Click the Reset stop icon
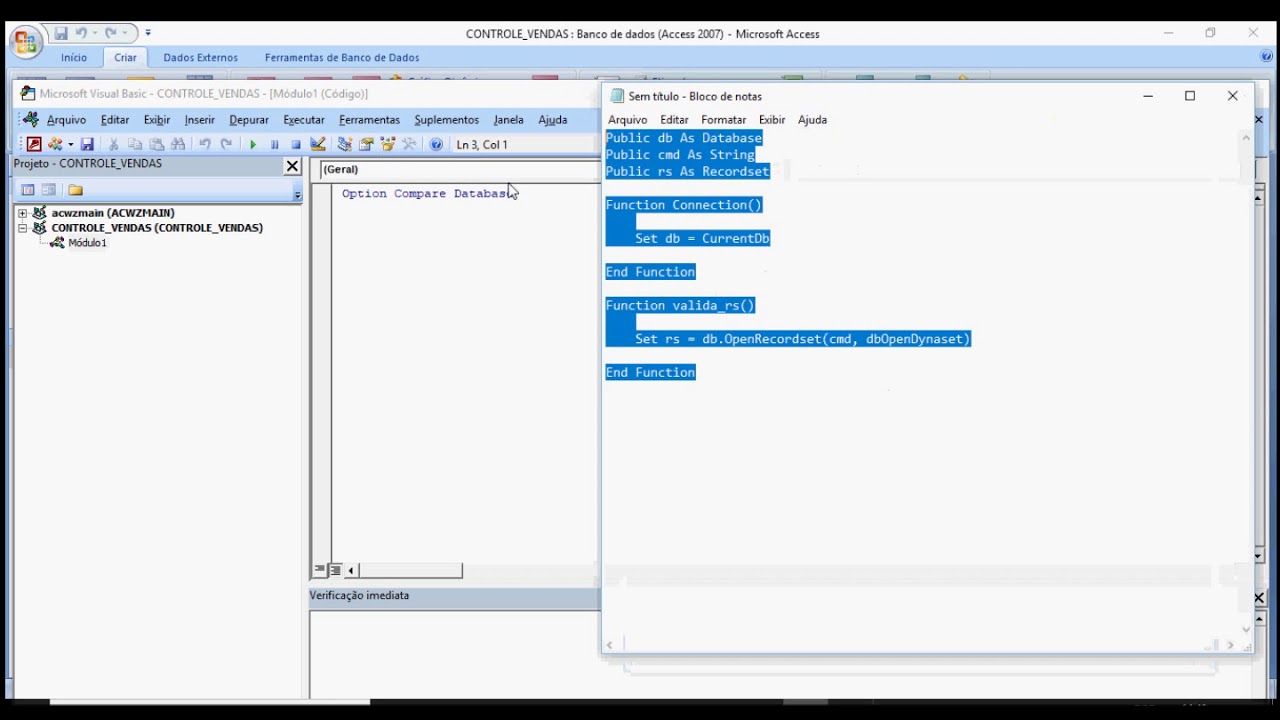Viewport: 1280px width, 720px height. point(296,145)
